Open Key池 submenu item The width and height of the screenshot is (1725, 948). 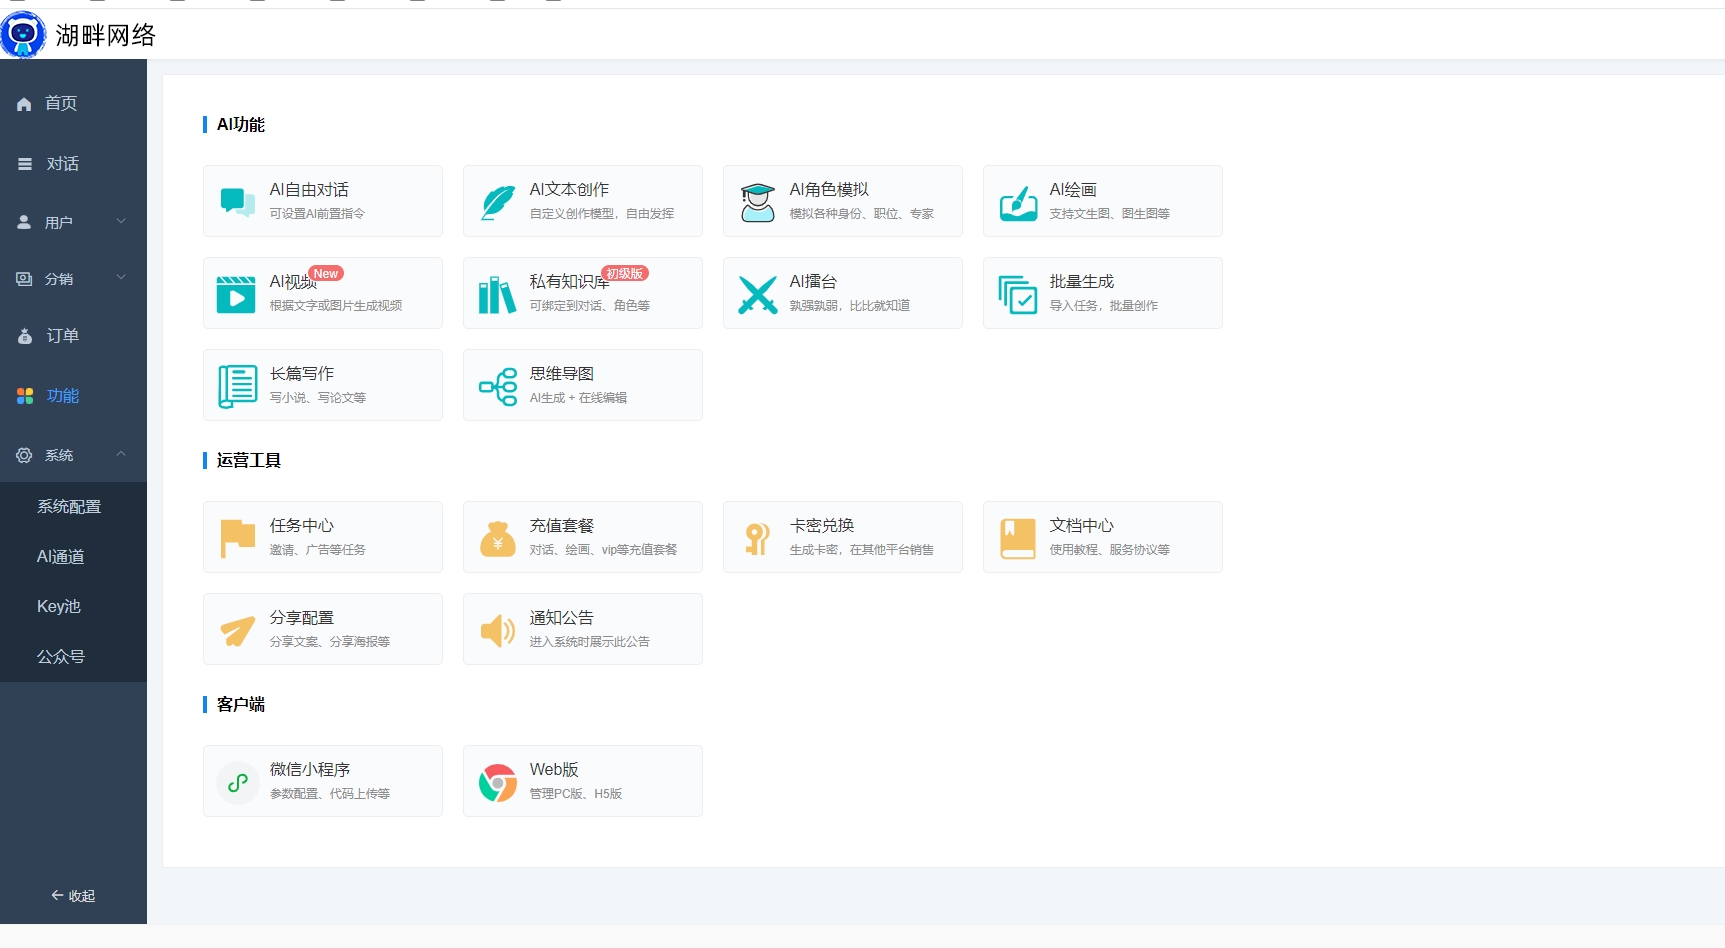click(x=59, y=607)
